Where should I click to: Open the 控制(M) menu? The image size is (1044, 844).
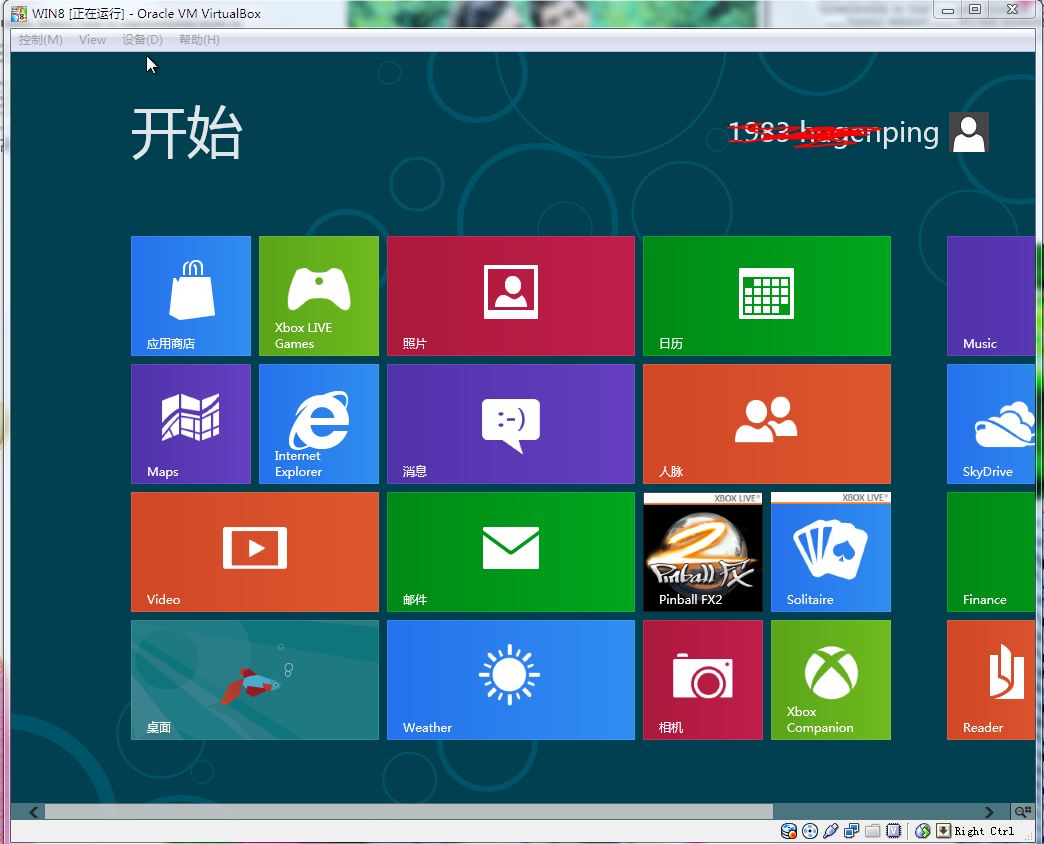pyautogui.click(x=40, y=40)
